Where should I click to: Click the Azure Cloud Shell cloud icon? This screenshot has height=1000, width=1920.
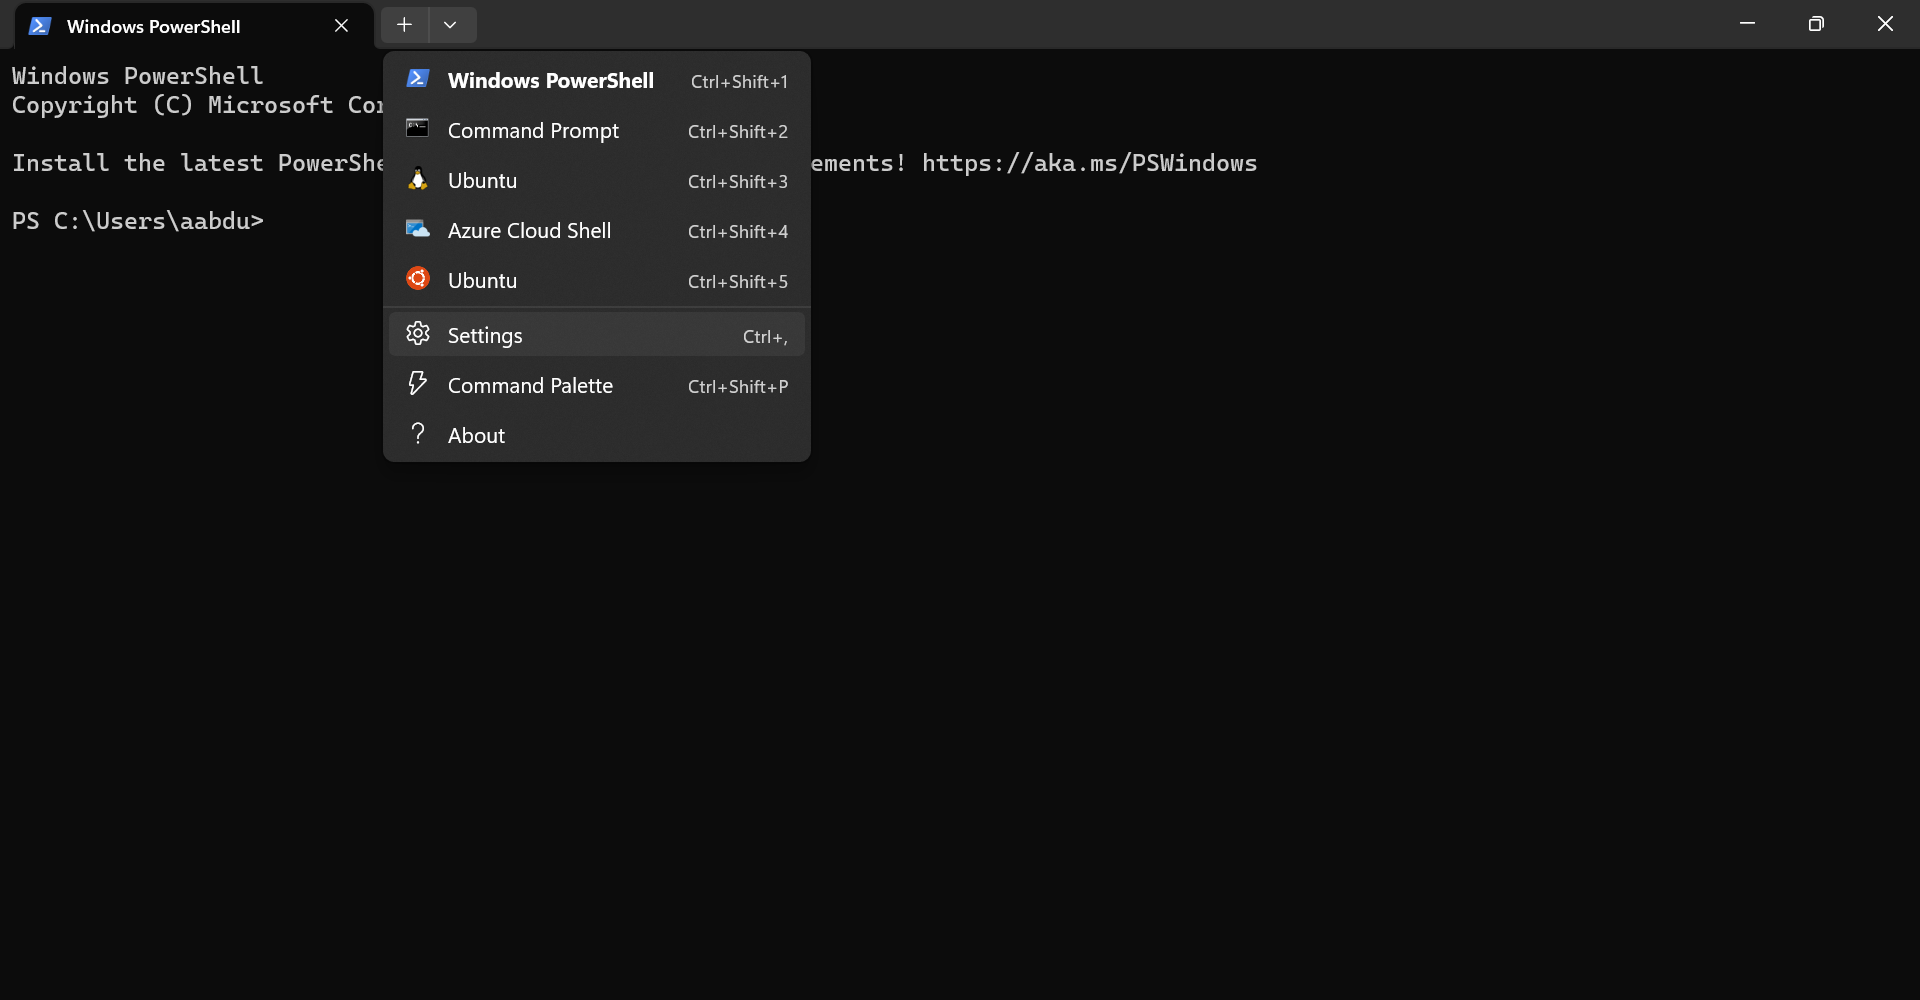click(418, 229)
